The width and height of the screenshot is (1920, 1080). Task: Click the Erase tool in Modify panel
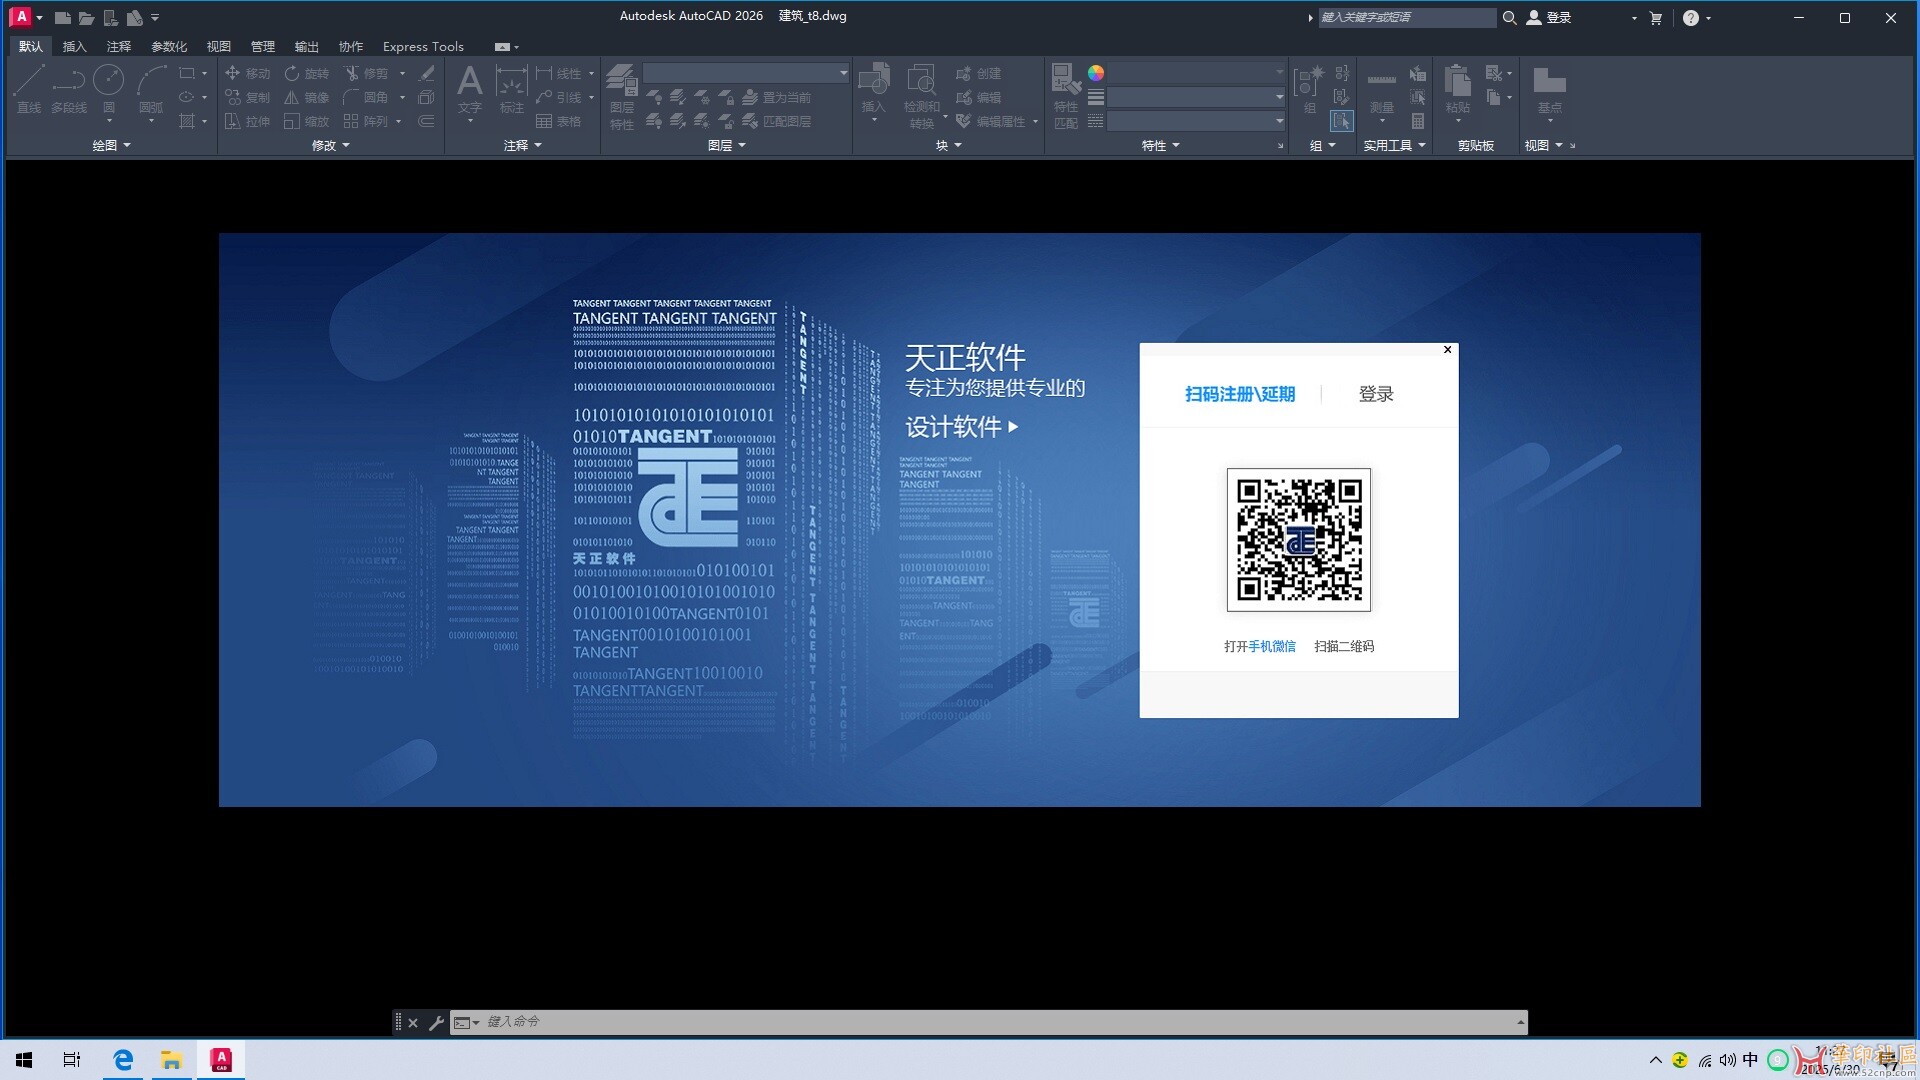(426, 73)
